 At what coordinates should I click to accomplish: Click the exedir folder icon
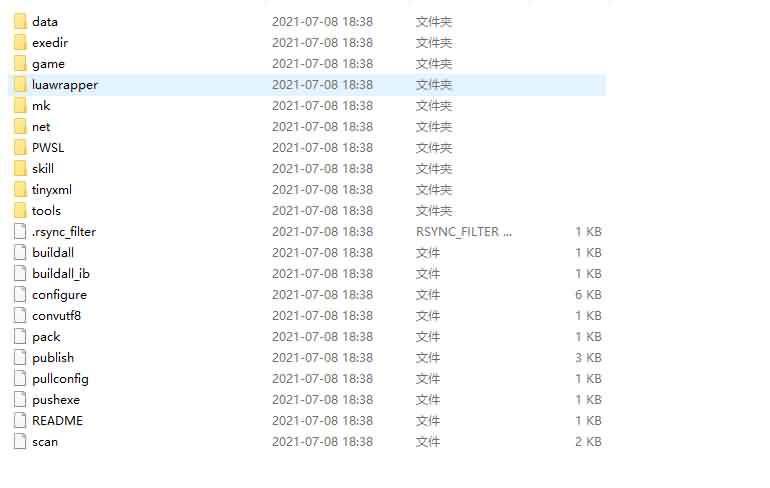click(20, 43)
